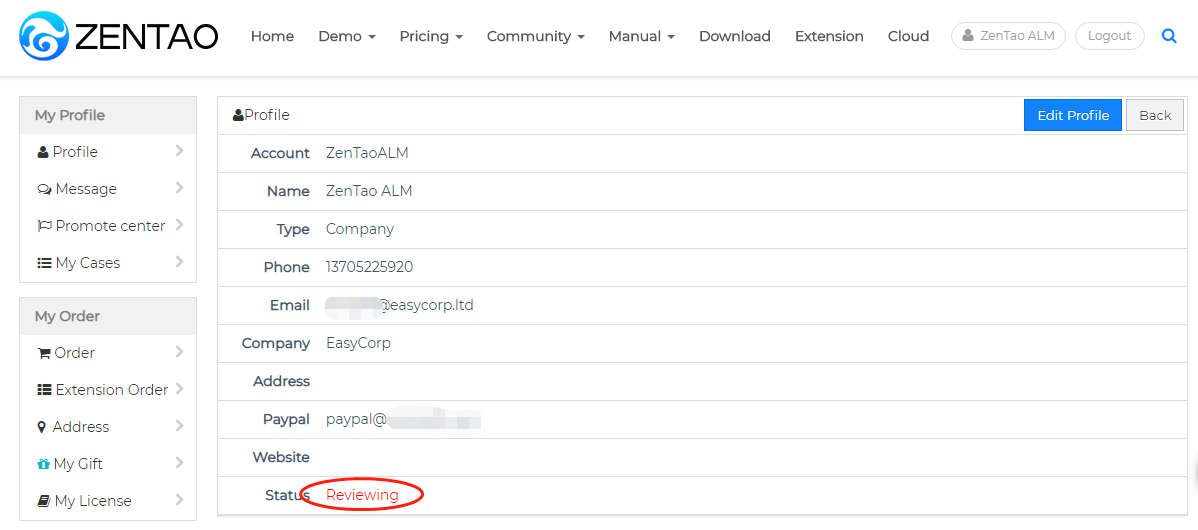Open the search magnifier icon
Viewport: 1198px width, 530px height.
[1169, 36]
